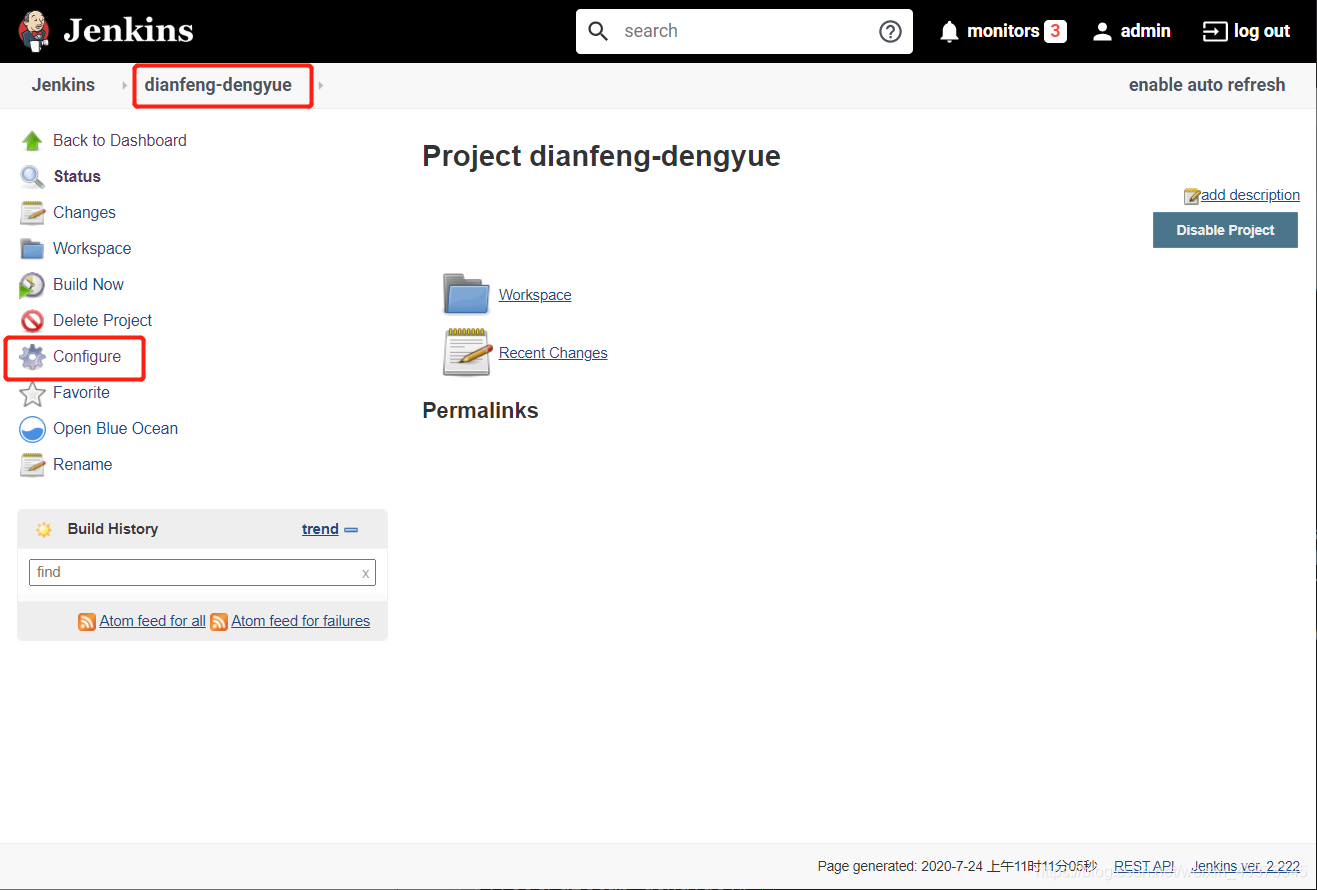Image resolution: width=1317 pixels, height=890 pixels.
Task: Go Back to Dashboard
Action: tap(120, 141)
